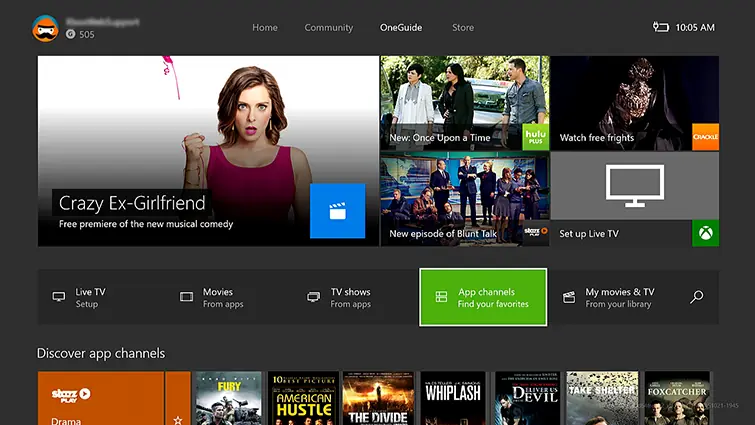The width and height of the screenshot is (755, 425).
Task: Select the Fury movie poster
Action: (228, 399)
